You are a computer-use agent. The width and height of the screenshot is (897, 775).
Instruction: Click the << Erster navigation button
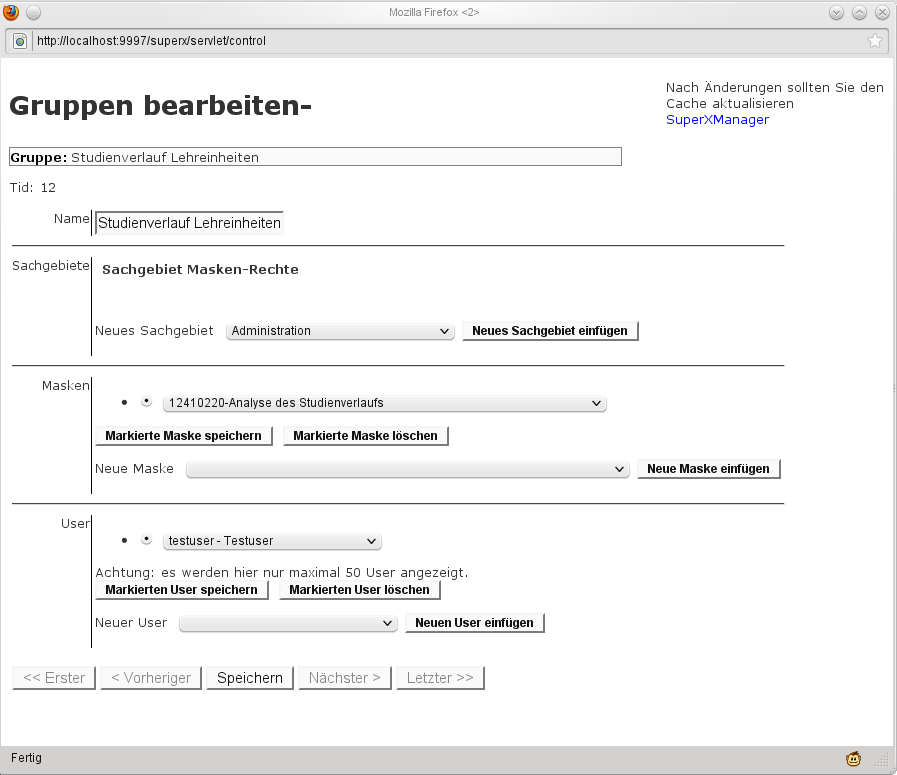54,678
